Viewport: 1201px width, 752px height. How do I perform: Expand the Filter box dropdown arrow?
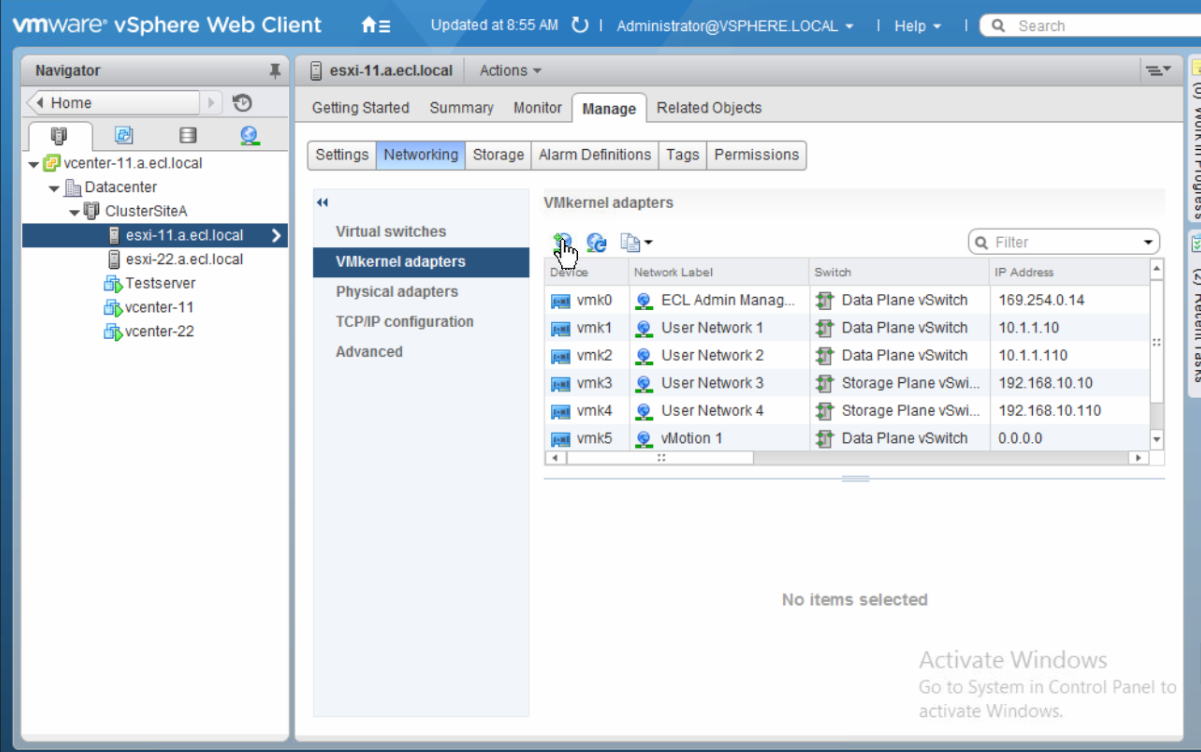pos(1148,243)
